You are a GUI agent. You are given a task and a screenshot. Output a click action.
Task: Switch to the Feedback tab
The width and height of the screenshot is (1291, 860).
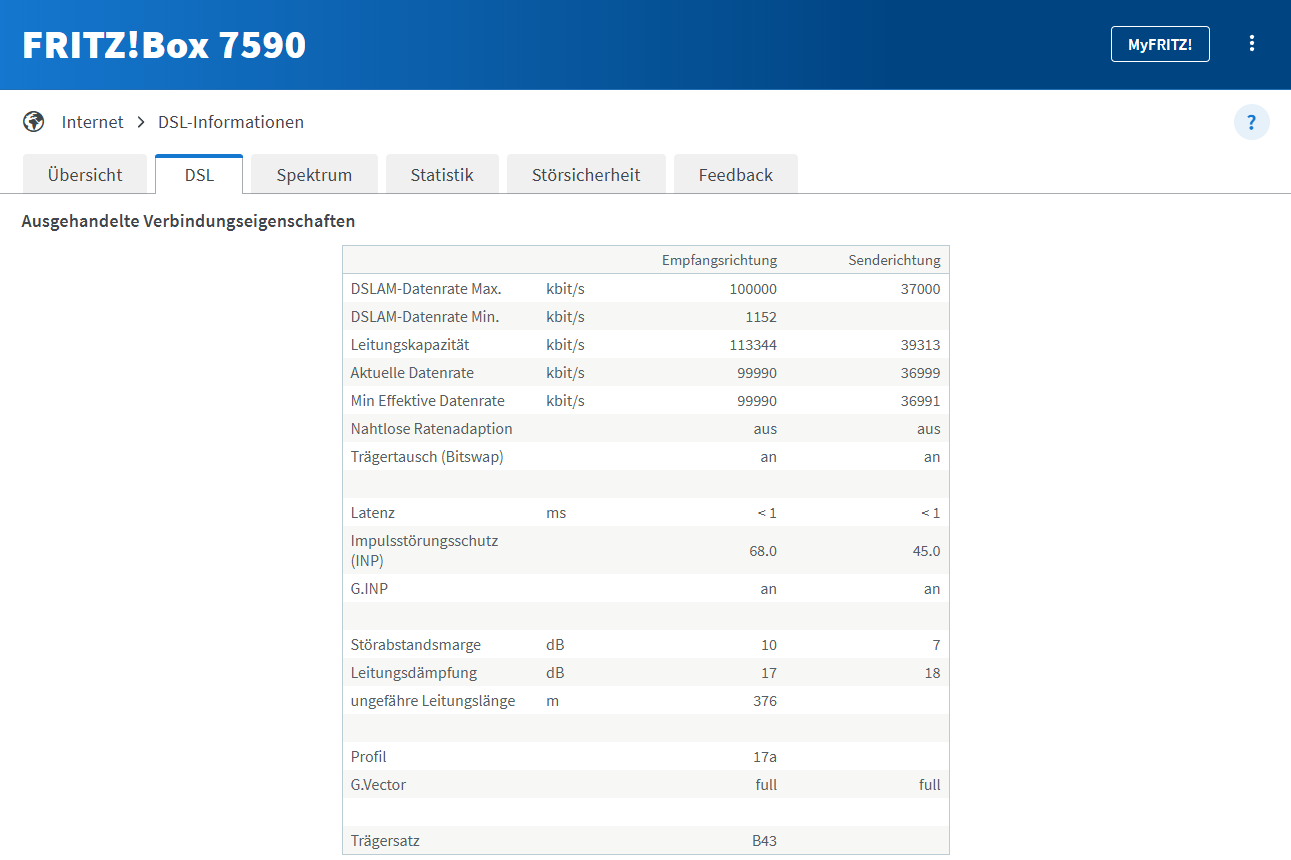click(736, 175)
